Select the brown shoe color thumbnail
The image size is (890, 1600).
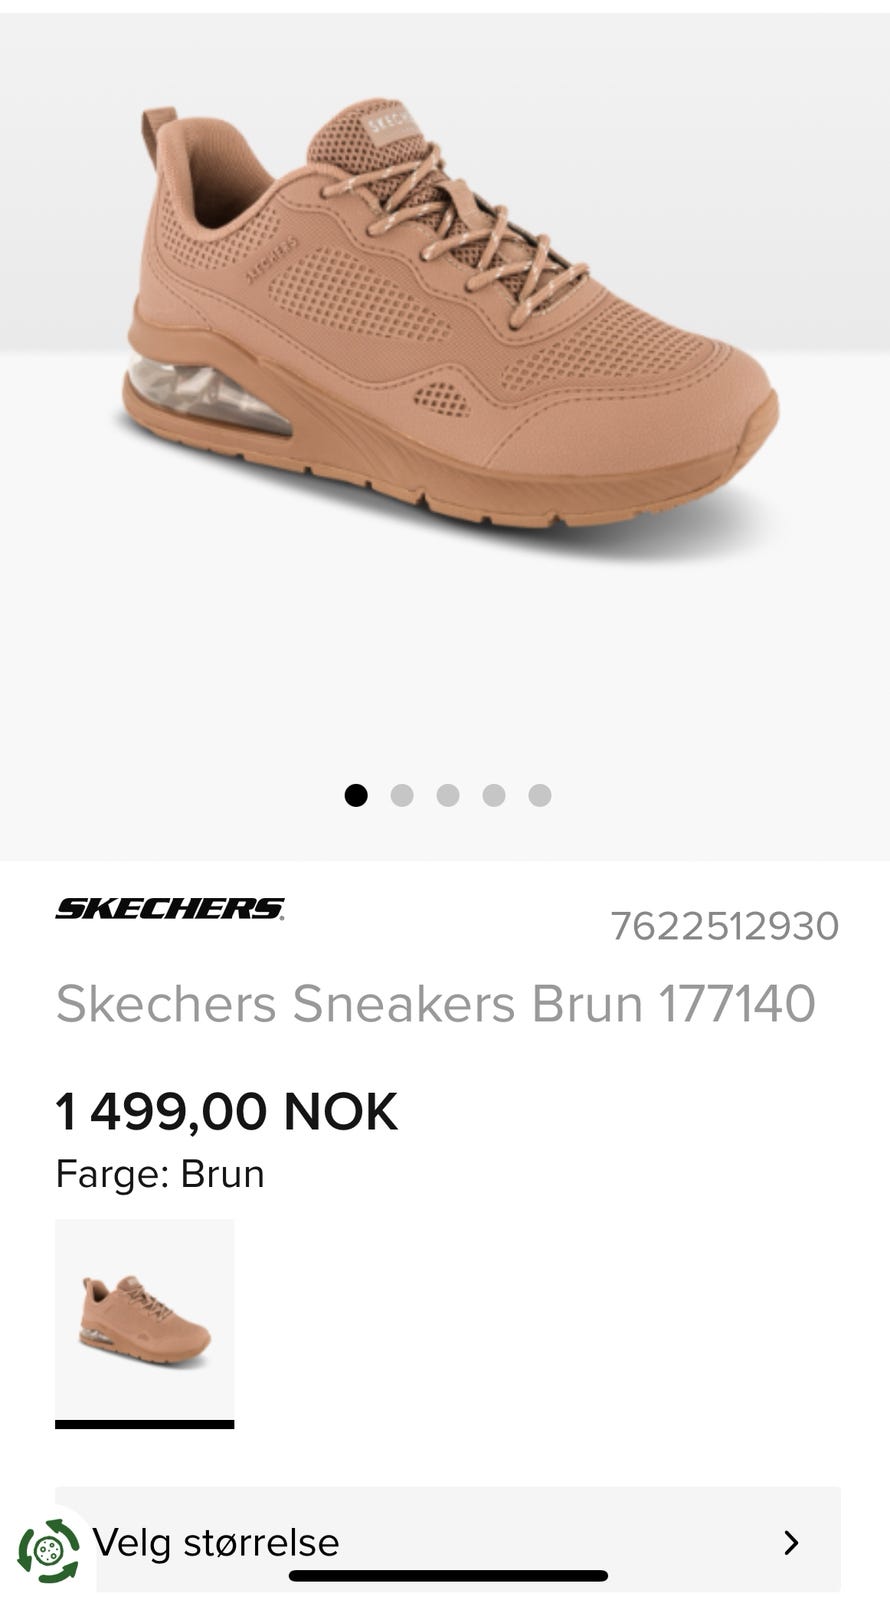pos(145,1319)
